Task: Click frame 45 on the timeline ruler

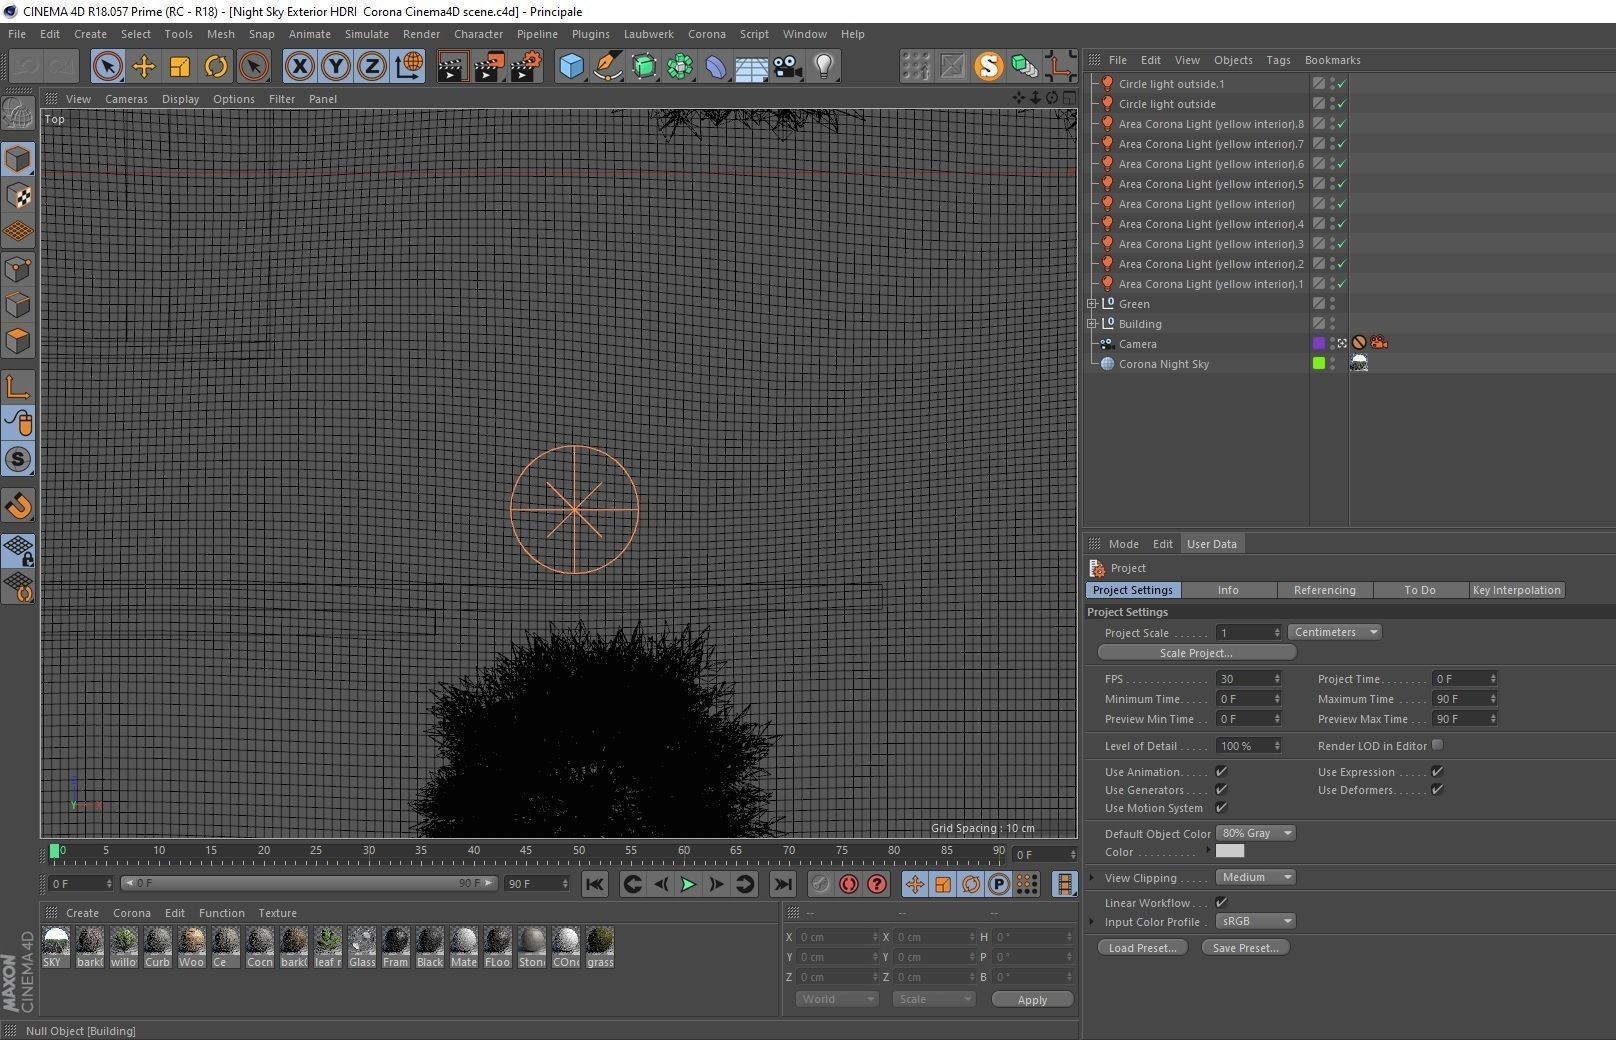Action: (x=526, y=851)
